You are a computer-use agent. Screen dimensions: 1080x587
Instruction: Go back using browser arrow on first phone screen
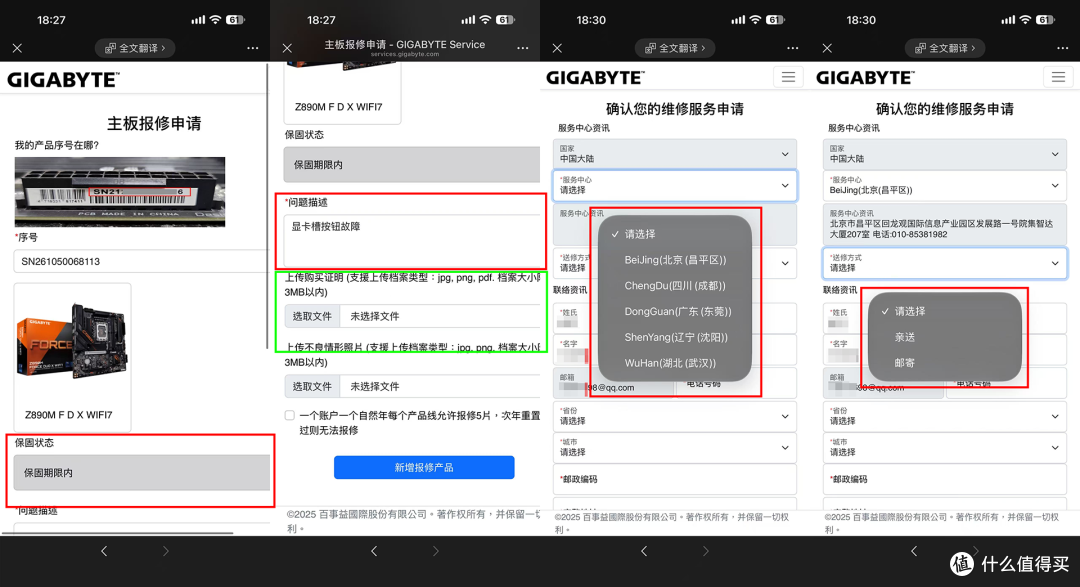(x=104, y=551)
